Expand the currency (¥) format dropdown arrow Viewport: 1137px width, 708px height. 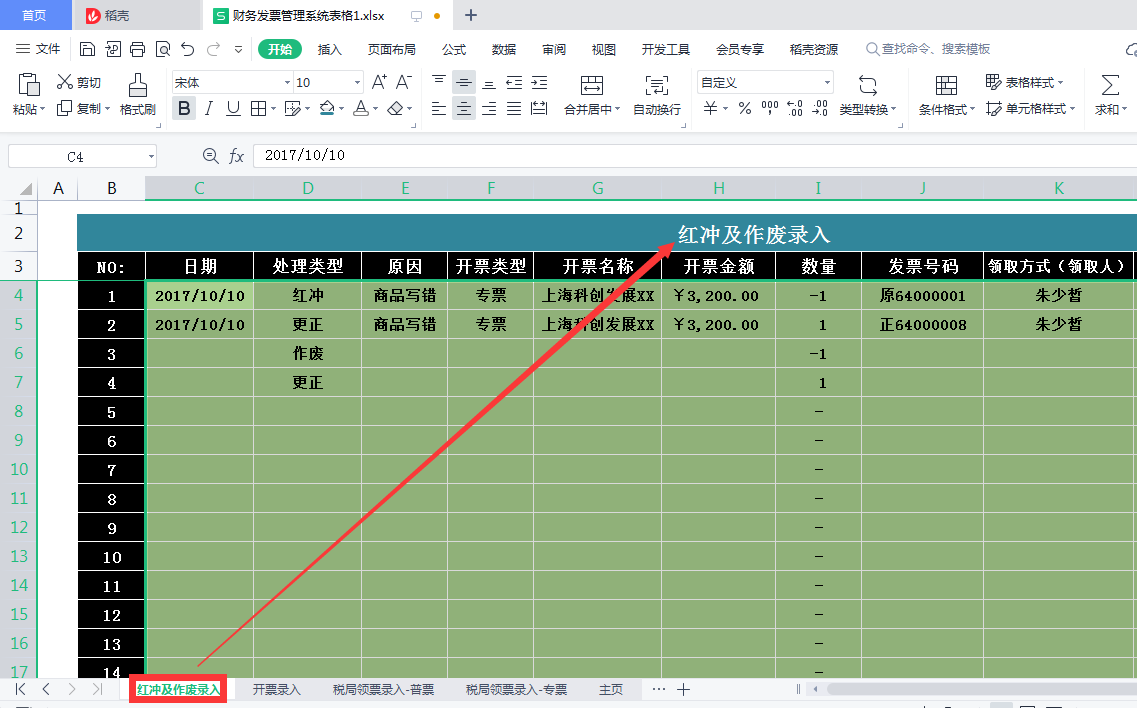pyautogui.click(x=726, y=109)
